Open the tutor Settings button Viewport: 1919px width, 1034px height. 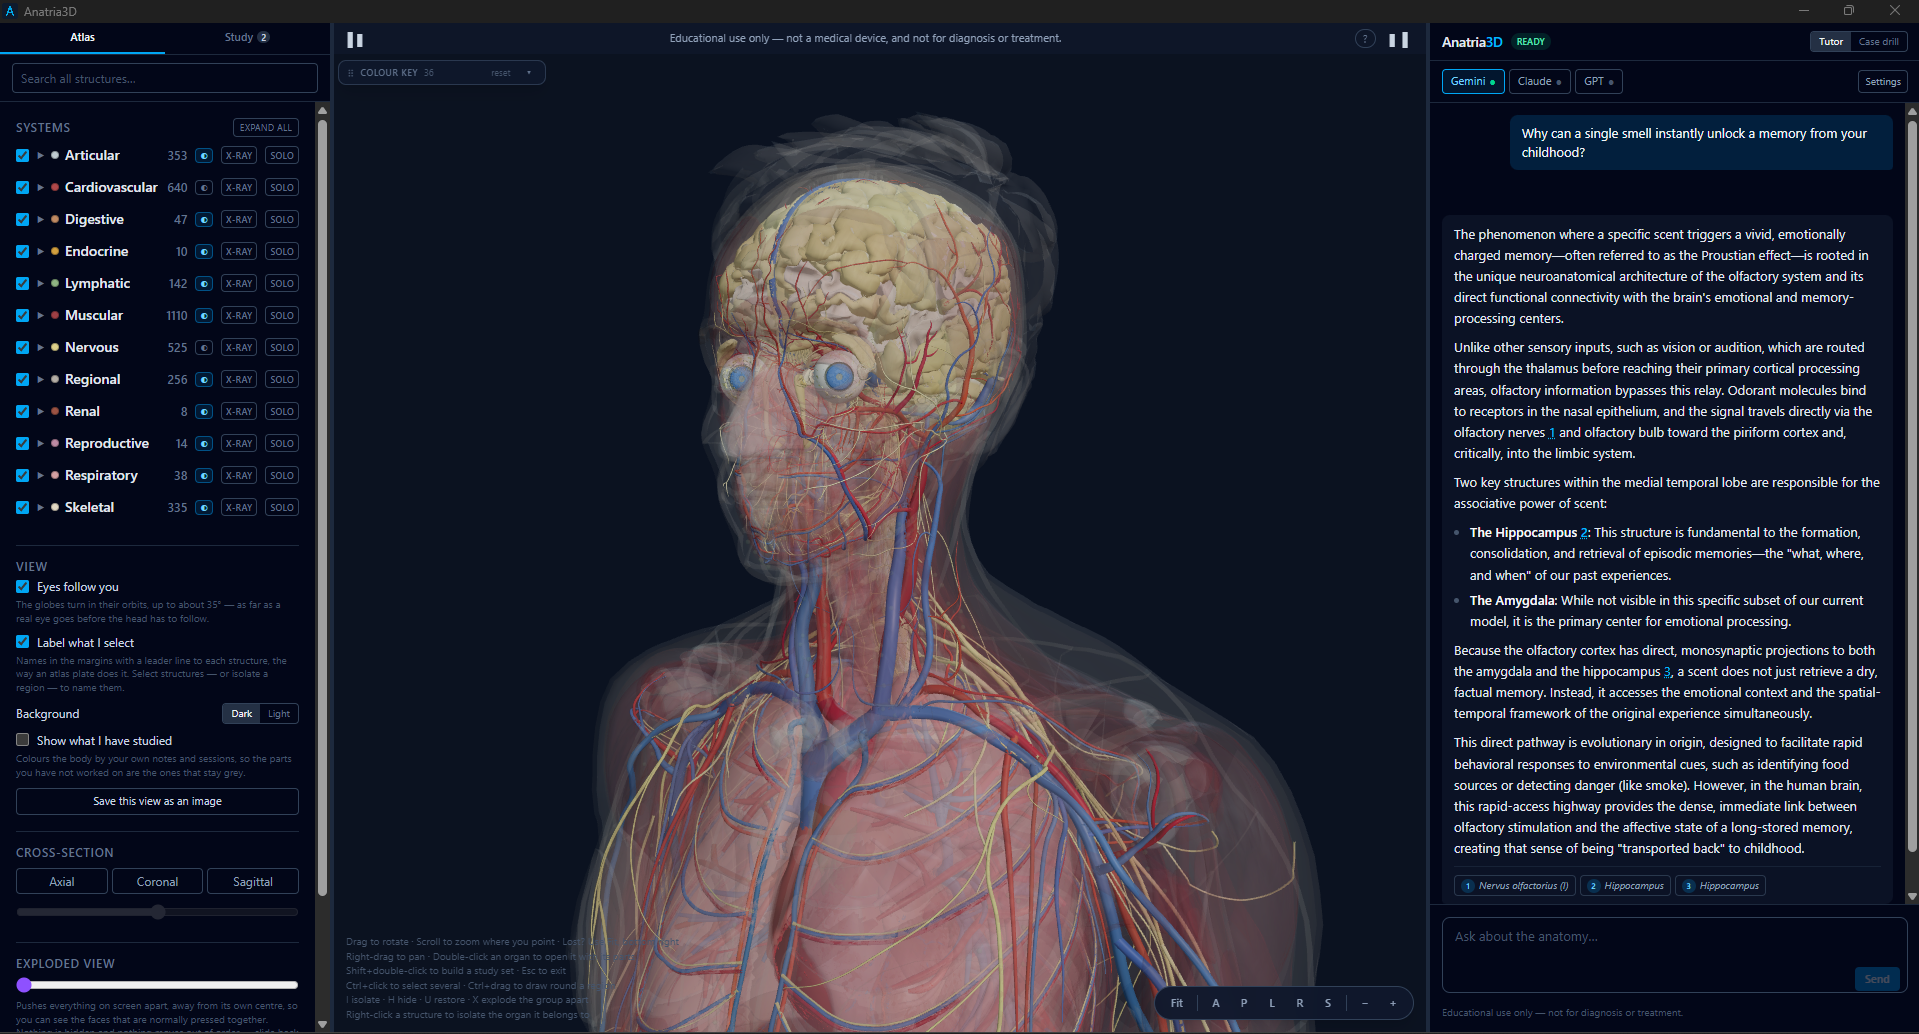(x=1882, y=82)
